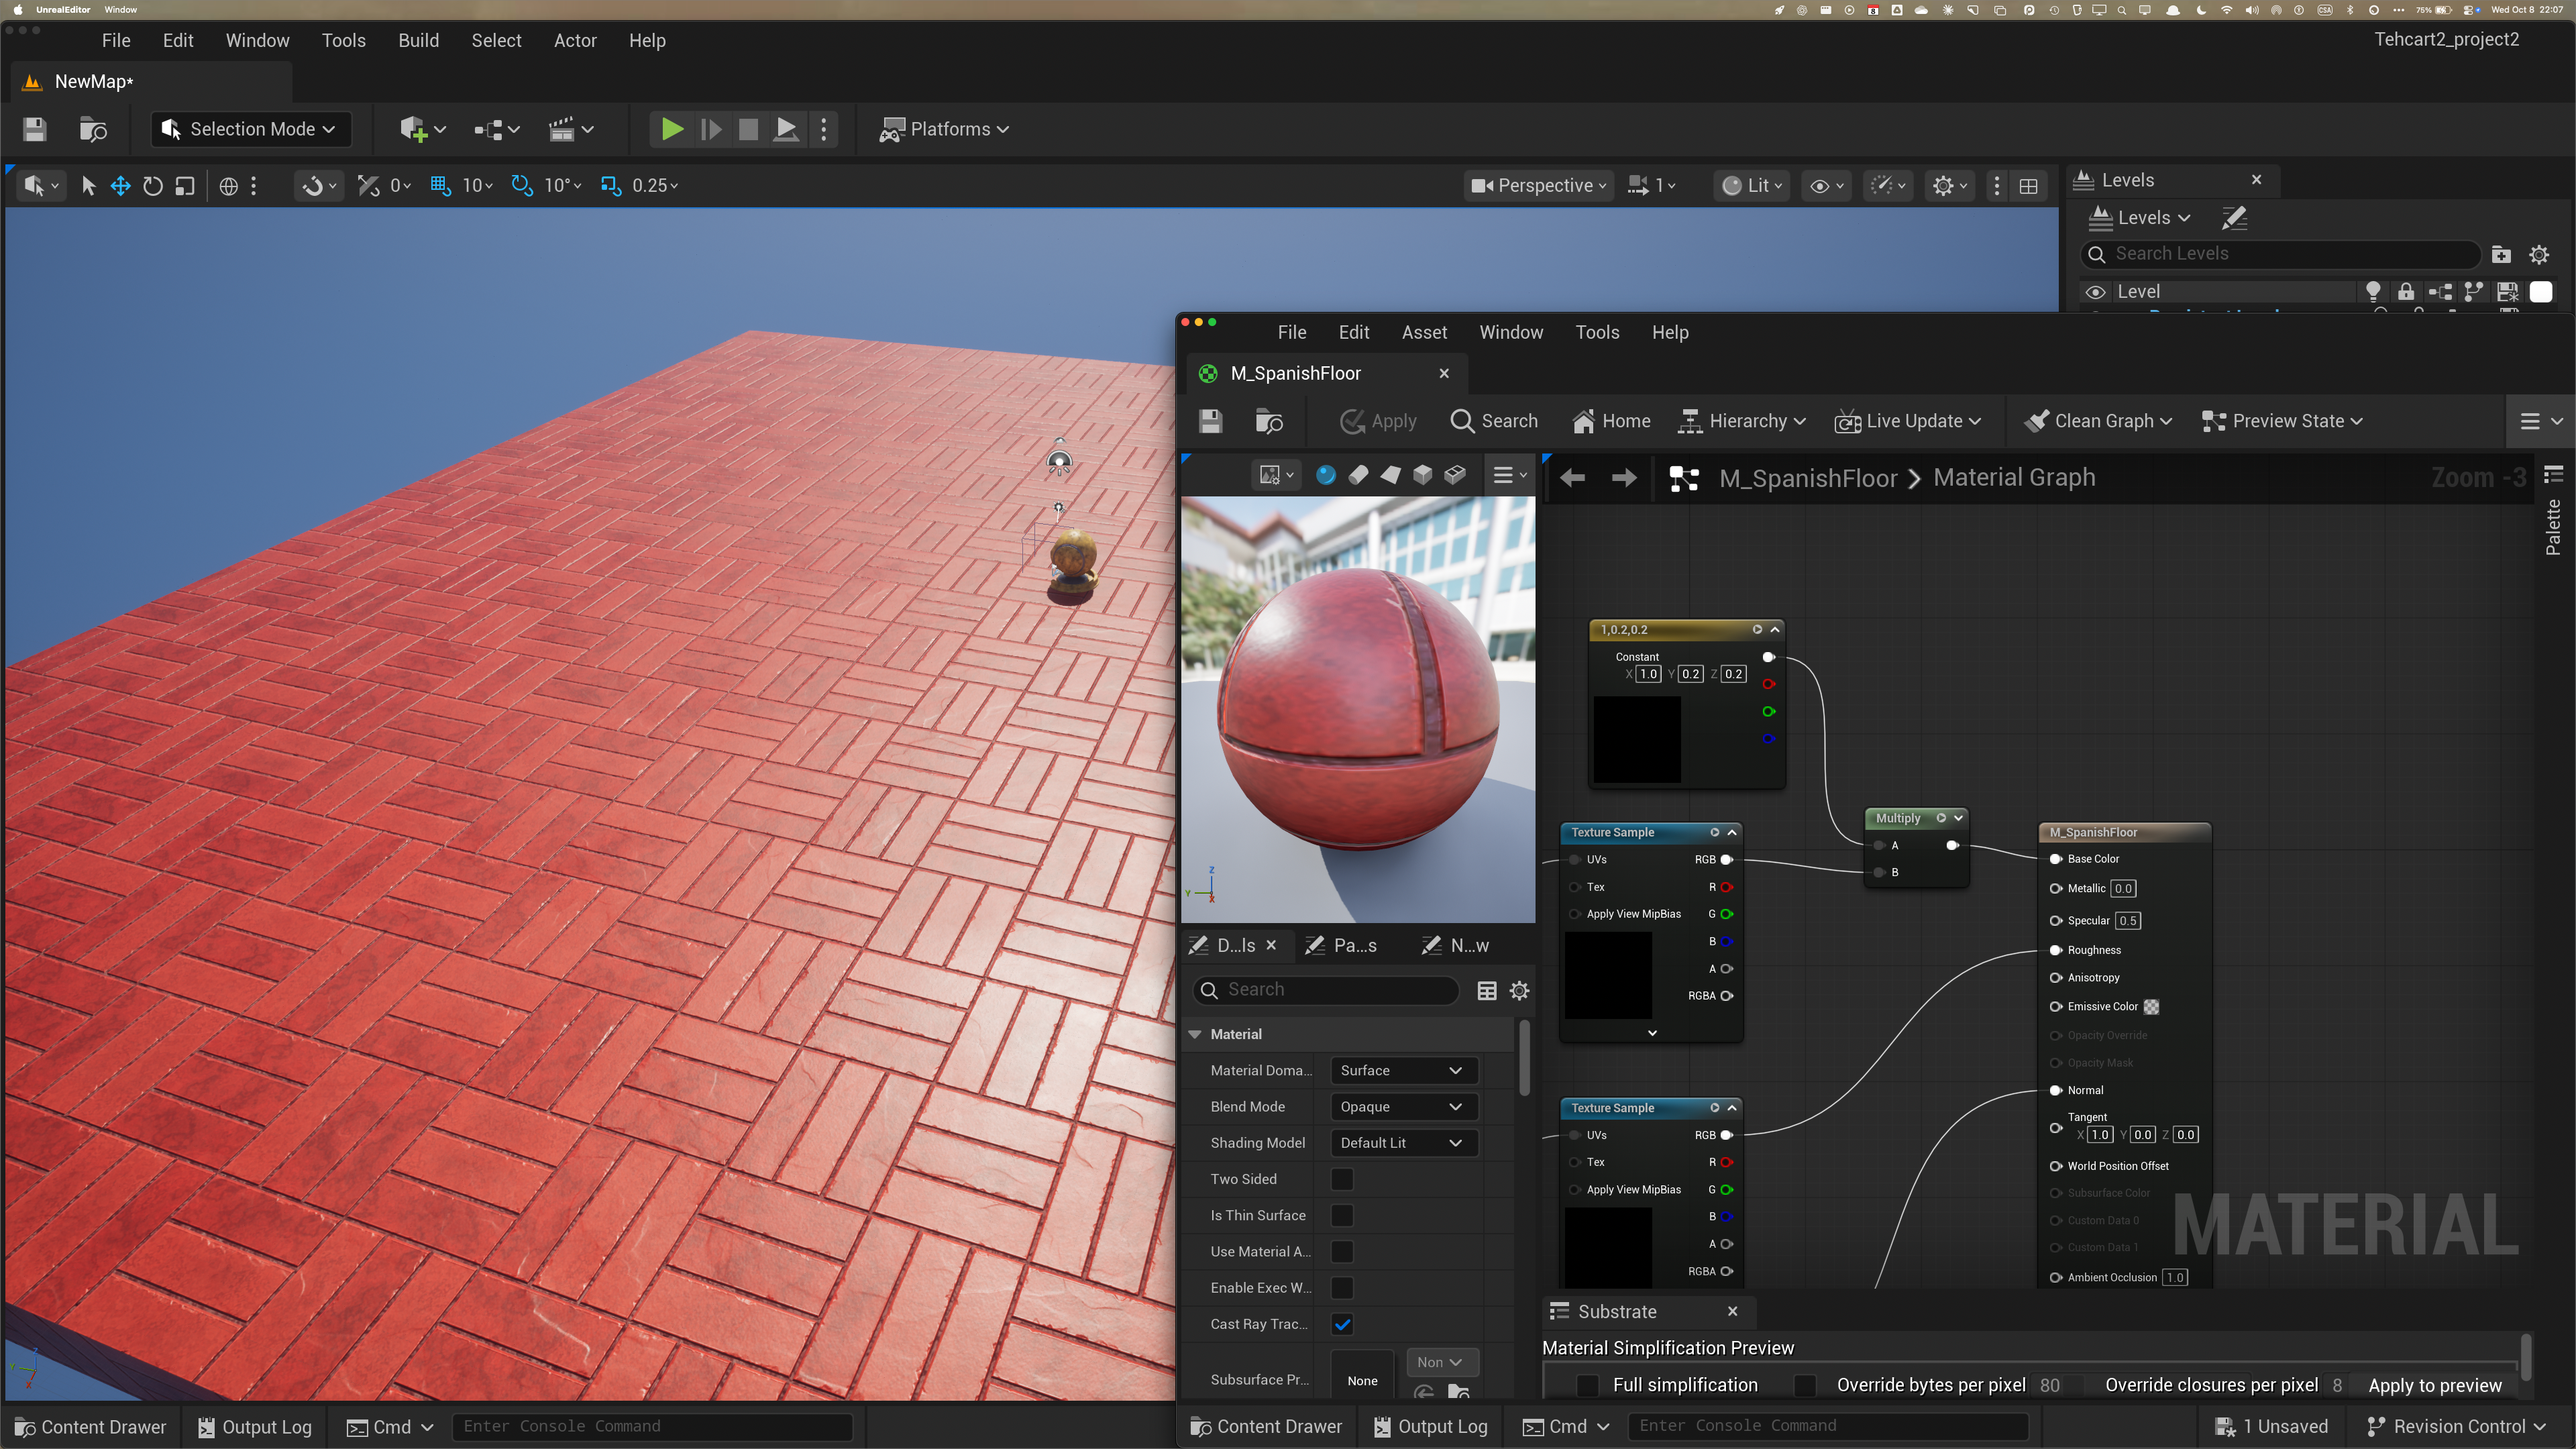
Task: Activate the Translate move gizmo tool
Action: (120, 186)
